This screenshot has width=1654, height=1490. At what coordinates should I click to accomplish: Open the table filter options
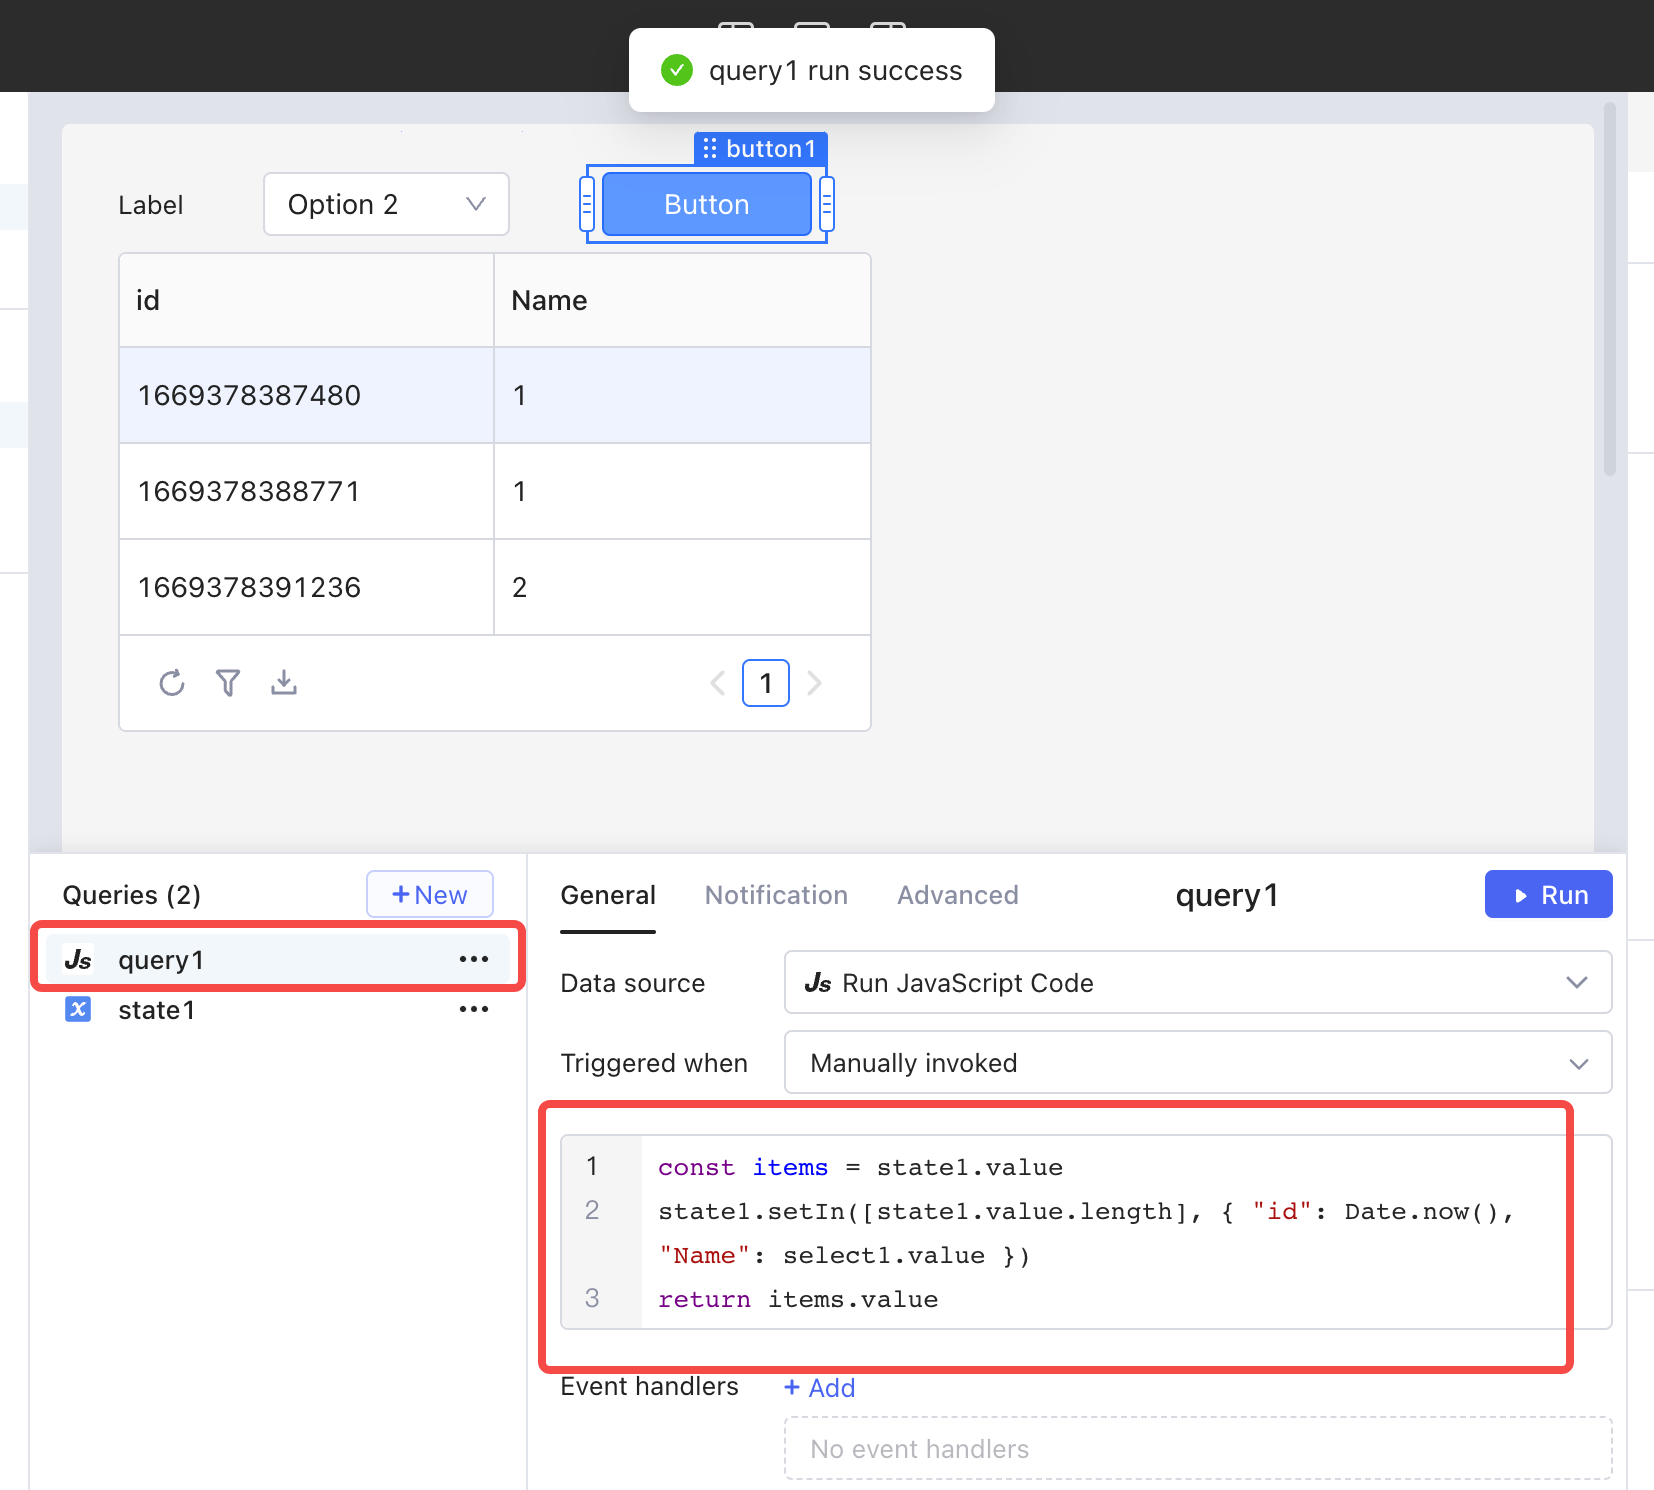(227, 683)
